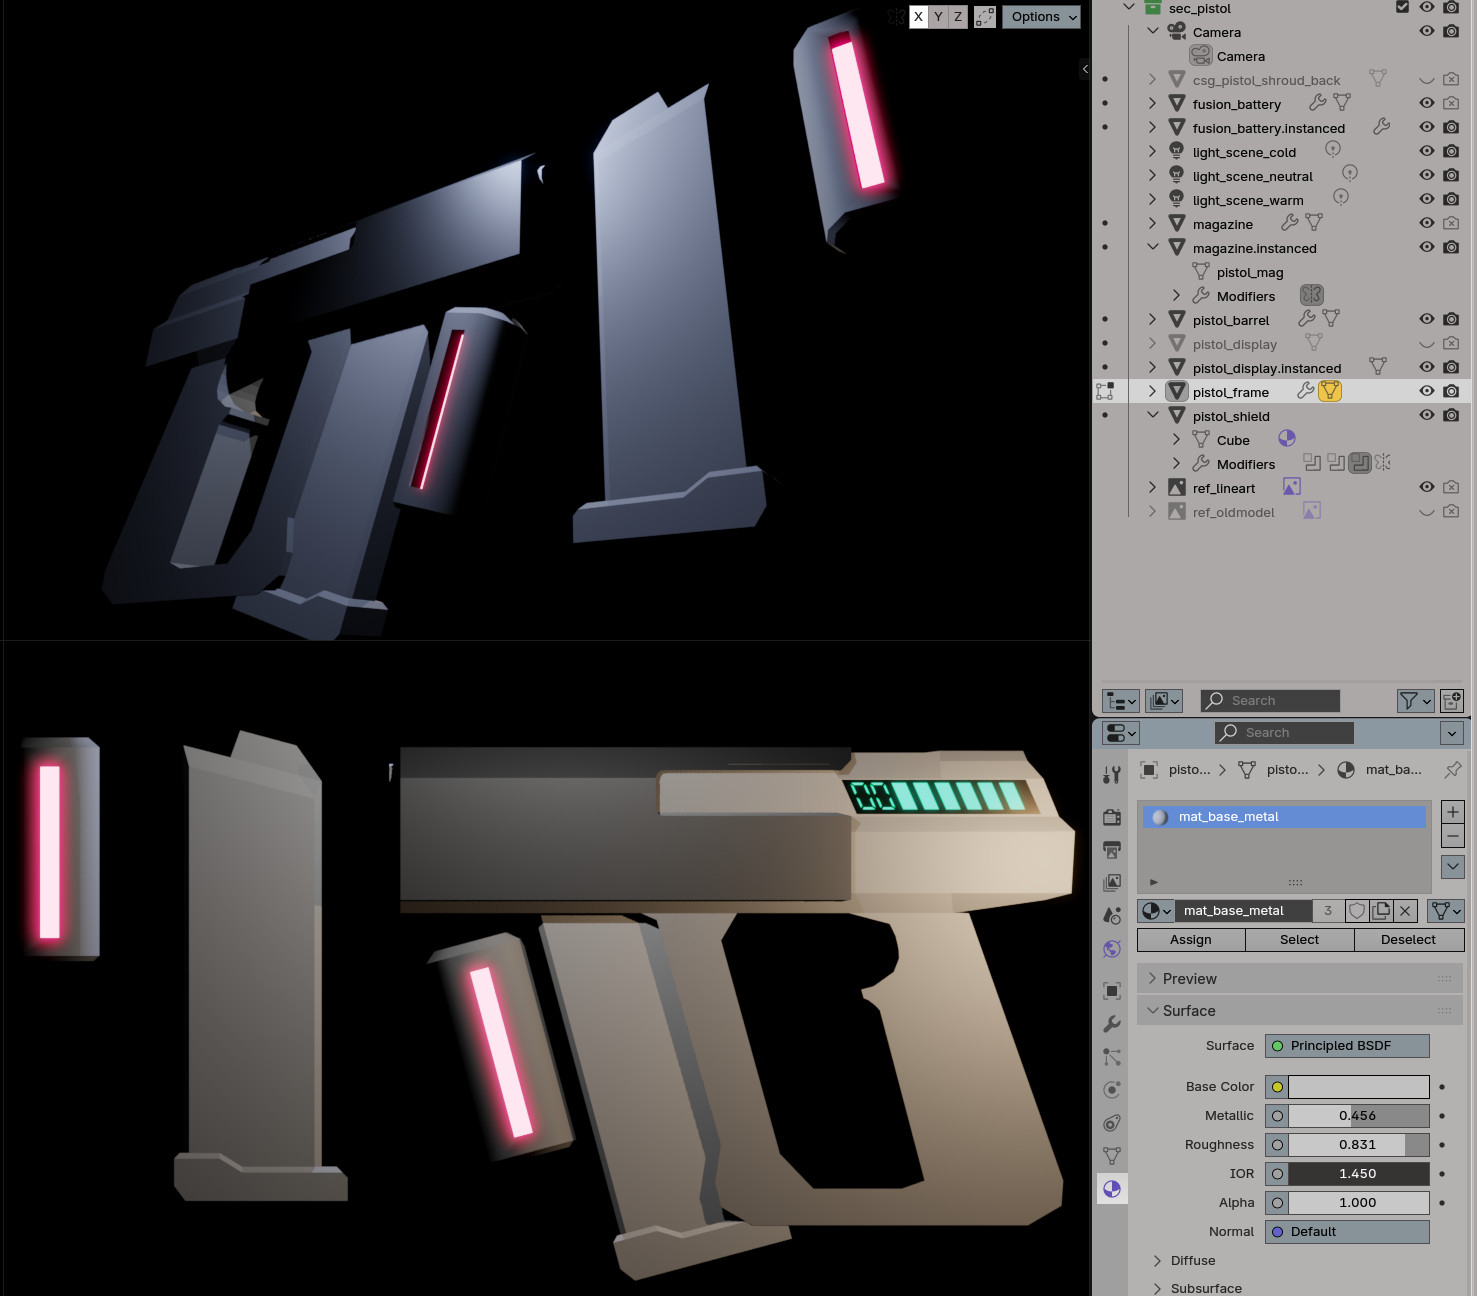Viewport: 1477px width, 1296px height.
Task: Open the Physics properties tab
Action: [1111, 1090]
